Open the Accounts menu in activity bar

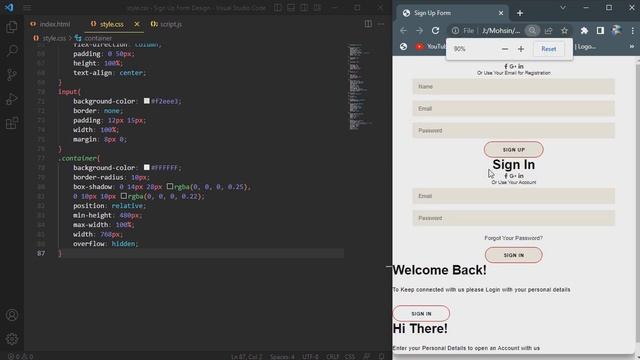[x=12, y=315]
